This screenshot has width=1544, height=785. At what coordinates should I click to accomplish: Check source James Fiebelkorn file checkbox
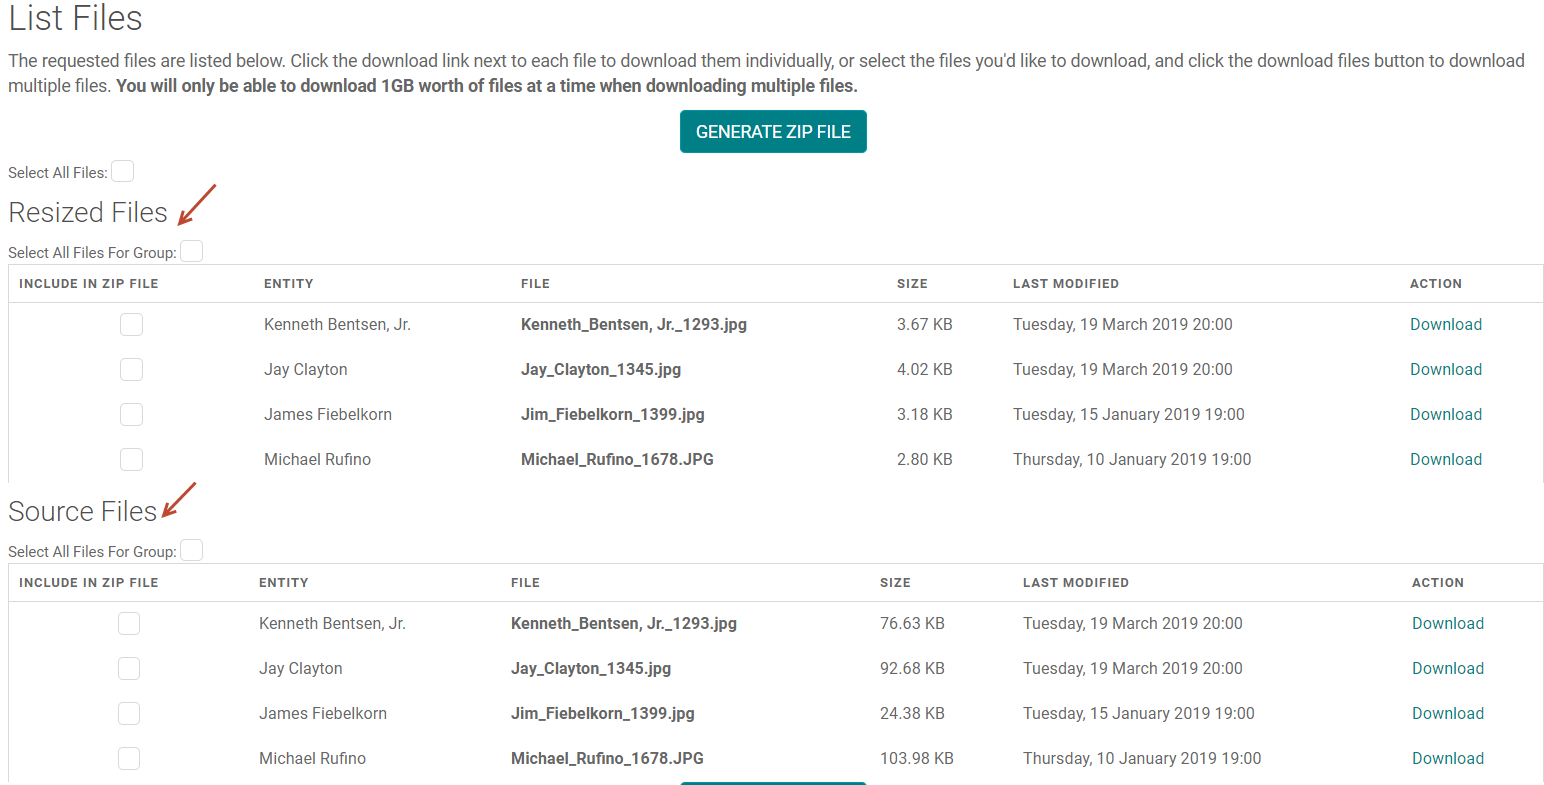pos(129,713)
